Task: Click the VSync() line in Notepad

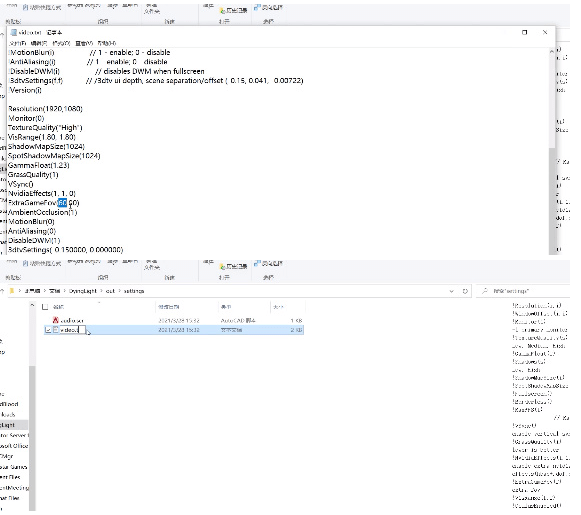Action: (21, 184)
